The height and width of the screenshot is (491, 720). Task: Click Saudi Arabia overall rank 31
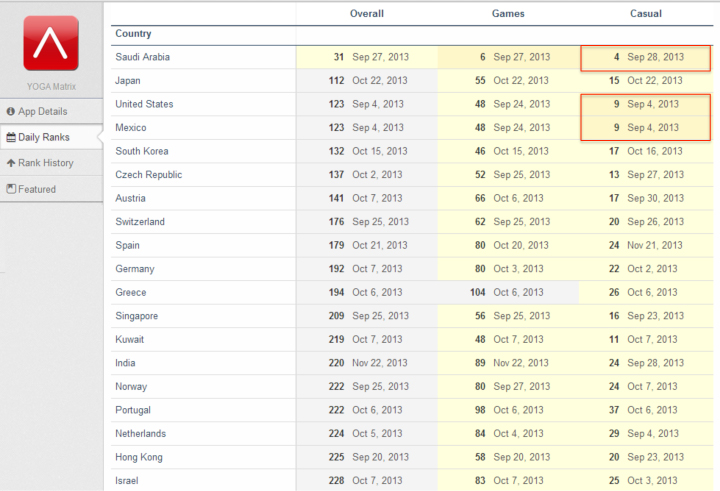[339, 57]
